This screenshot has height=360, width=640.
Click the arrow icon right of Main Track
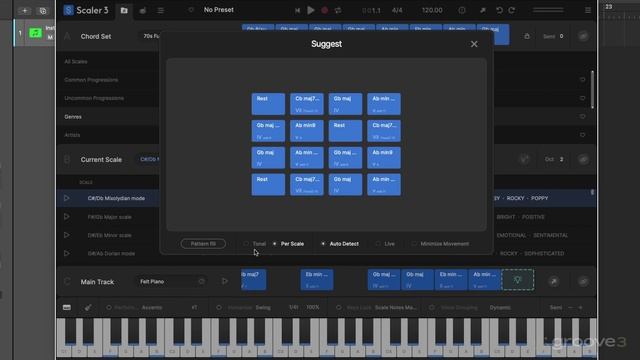click(x=554, y=282)
